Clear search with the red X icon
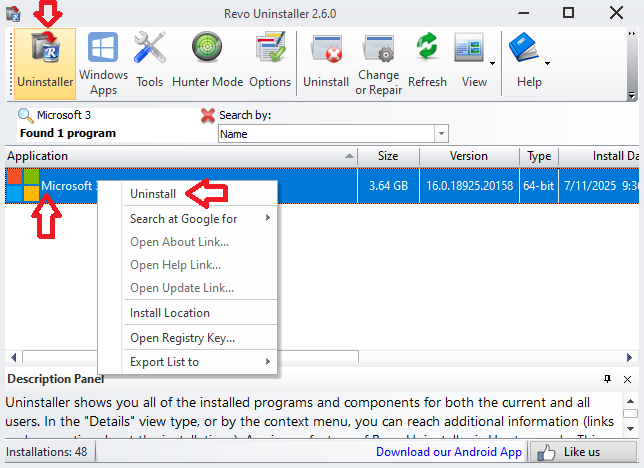Viewport: 644px width, 468px height. click(x=207, y=115)
